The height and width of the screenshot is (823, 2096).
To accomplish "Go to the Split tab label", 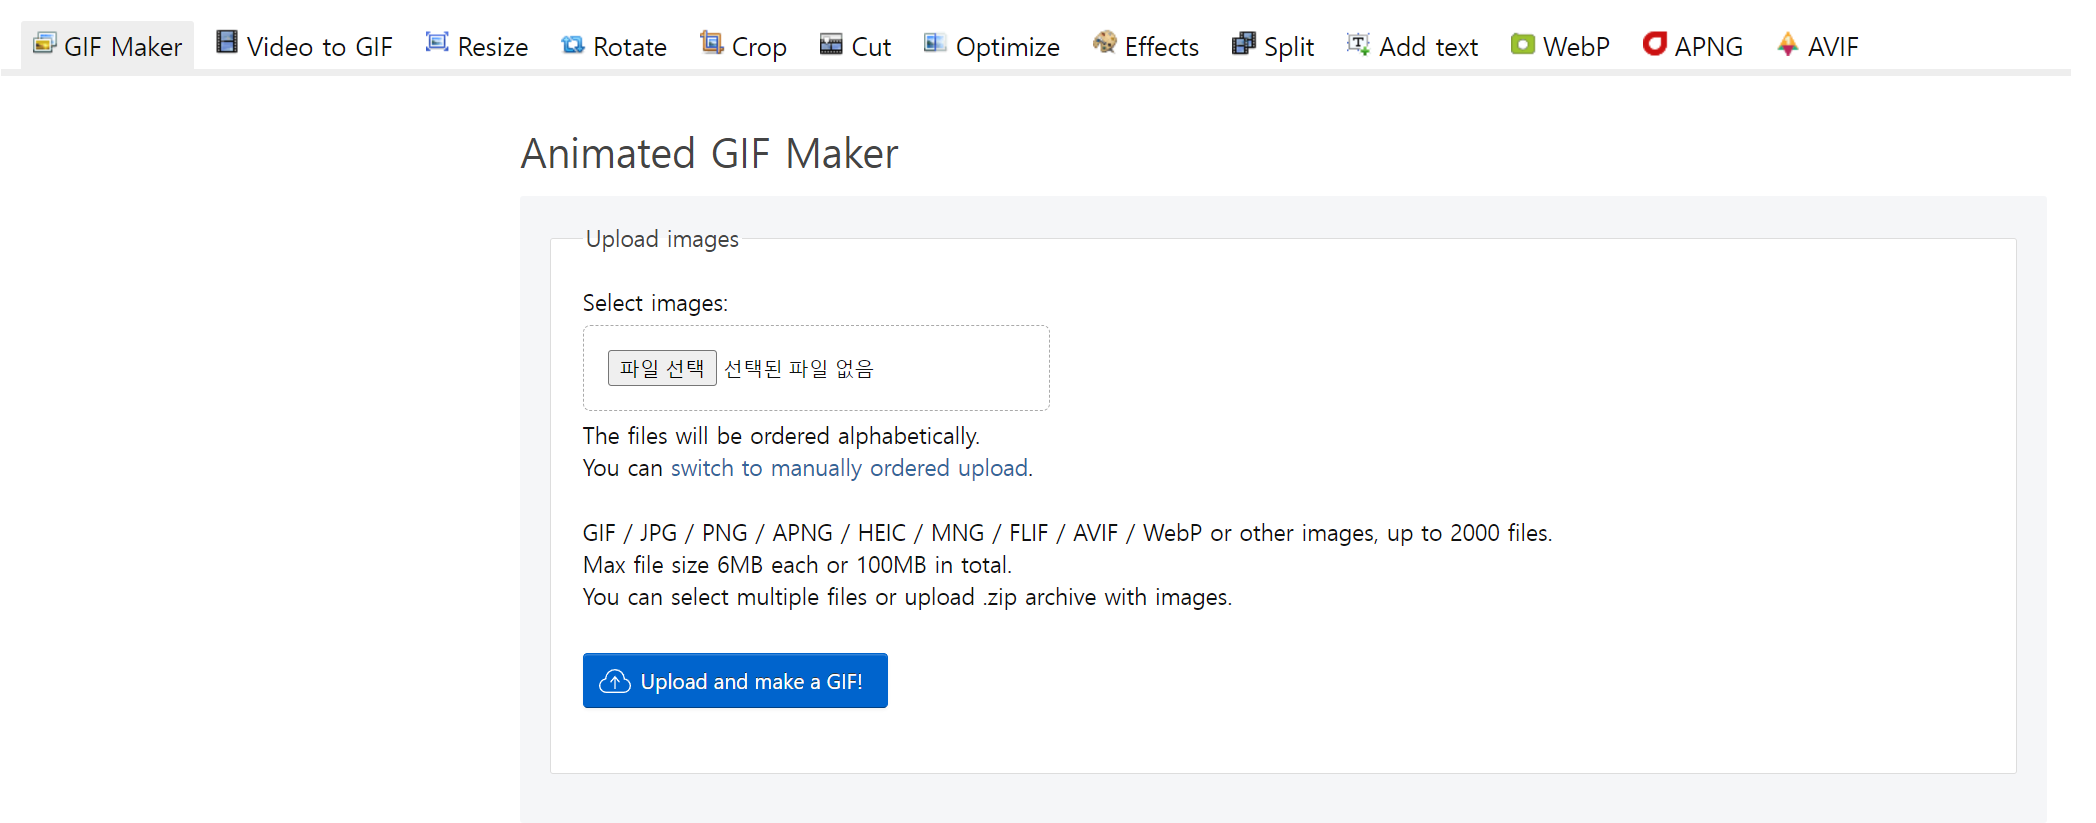I will click(1289, 47).
